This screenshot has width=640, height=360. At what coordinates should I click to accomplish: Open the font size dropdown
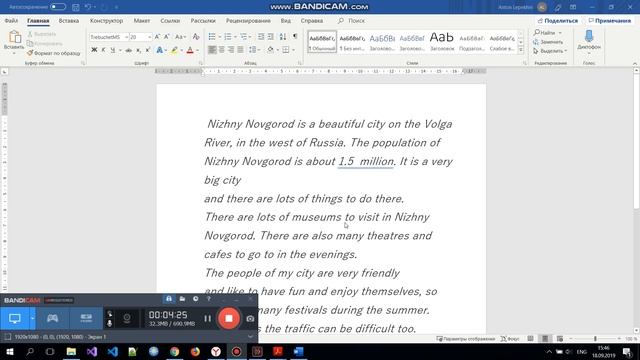pos(149,37)
